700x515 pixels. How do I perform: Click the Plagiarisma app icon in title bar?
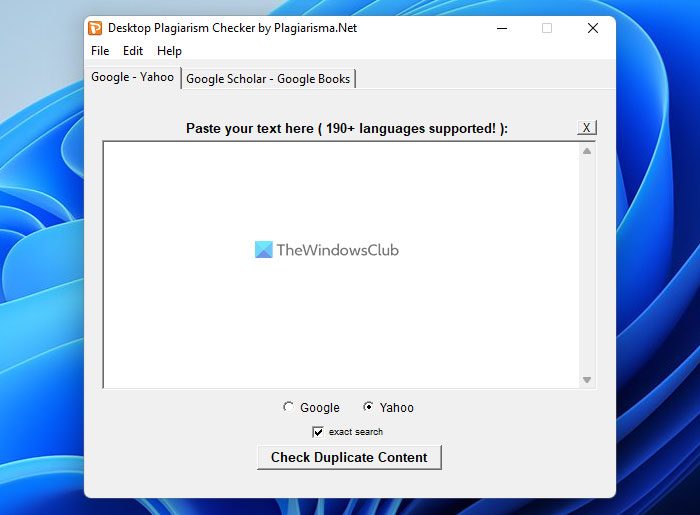[95, 28]
